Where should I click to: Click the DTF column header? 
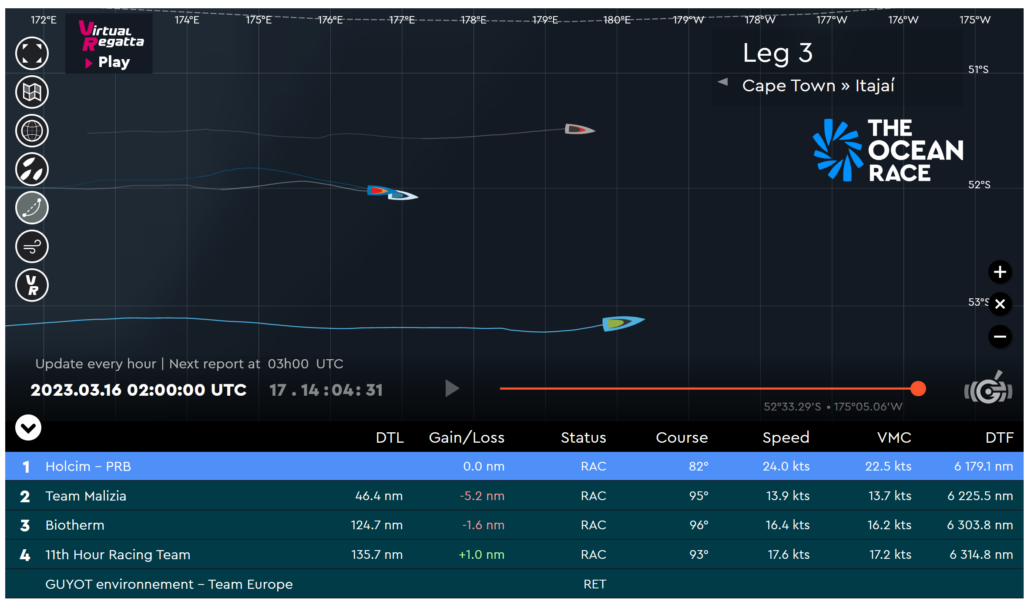tap(999, 438)
